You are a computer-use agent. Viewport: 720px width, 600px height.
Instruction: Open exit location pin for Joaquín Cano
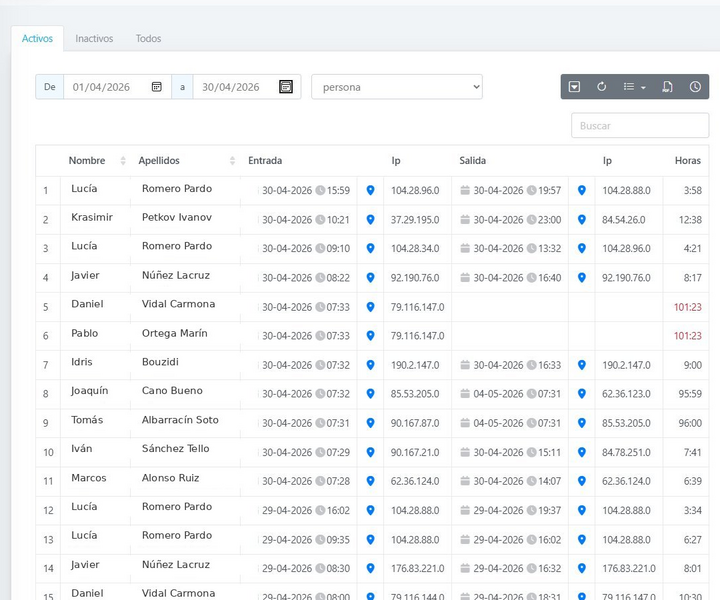(582, 393)
